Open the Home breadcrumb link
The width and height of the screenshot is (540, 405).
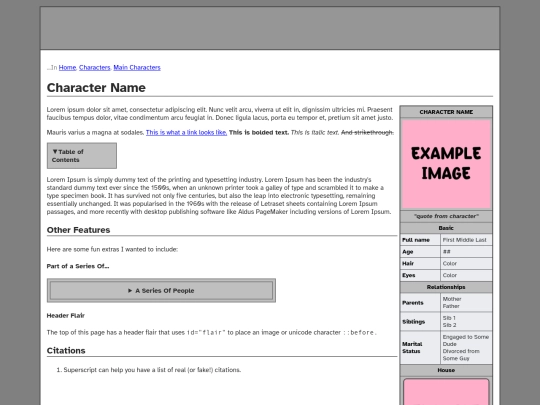click(67, 68)
